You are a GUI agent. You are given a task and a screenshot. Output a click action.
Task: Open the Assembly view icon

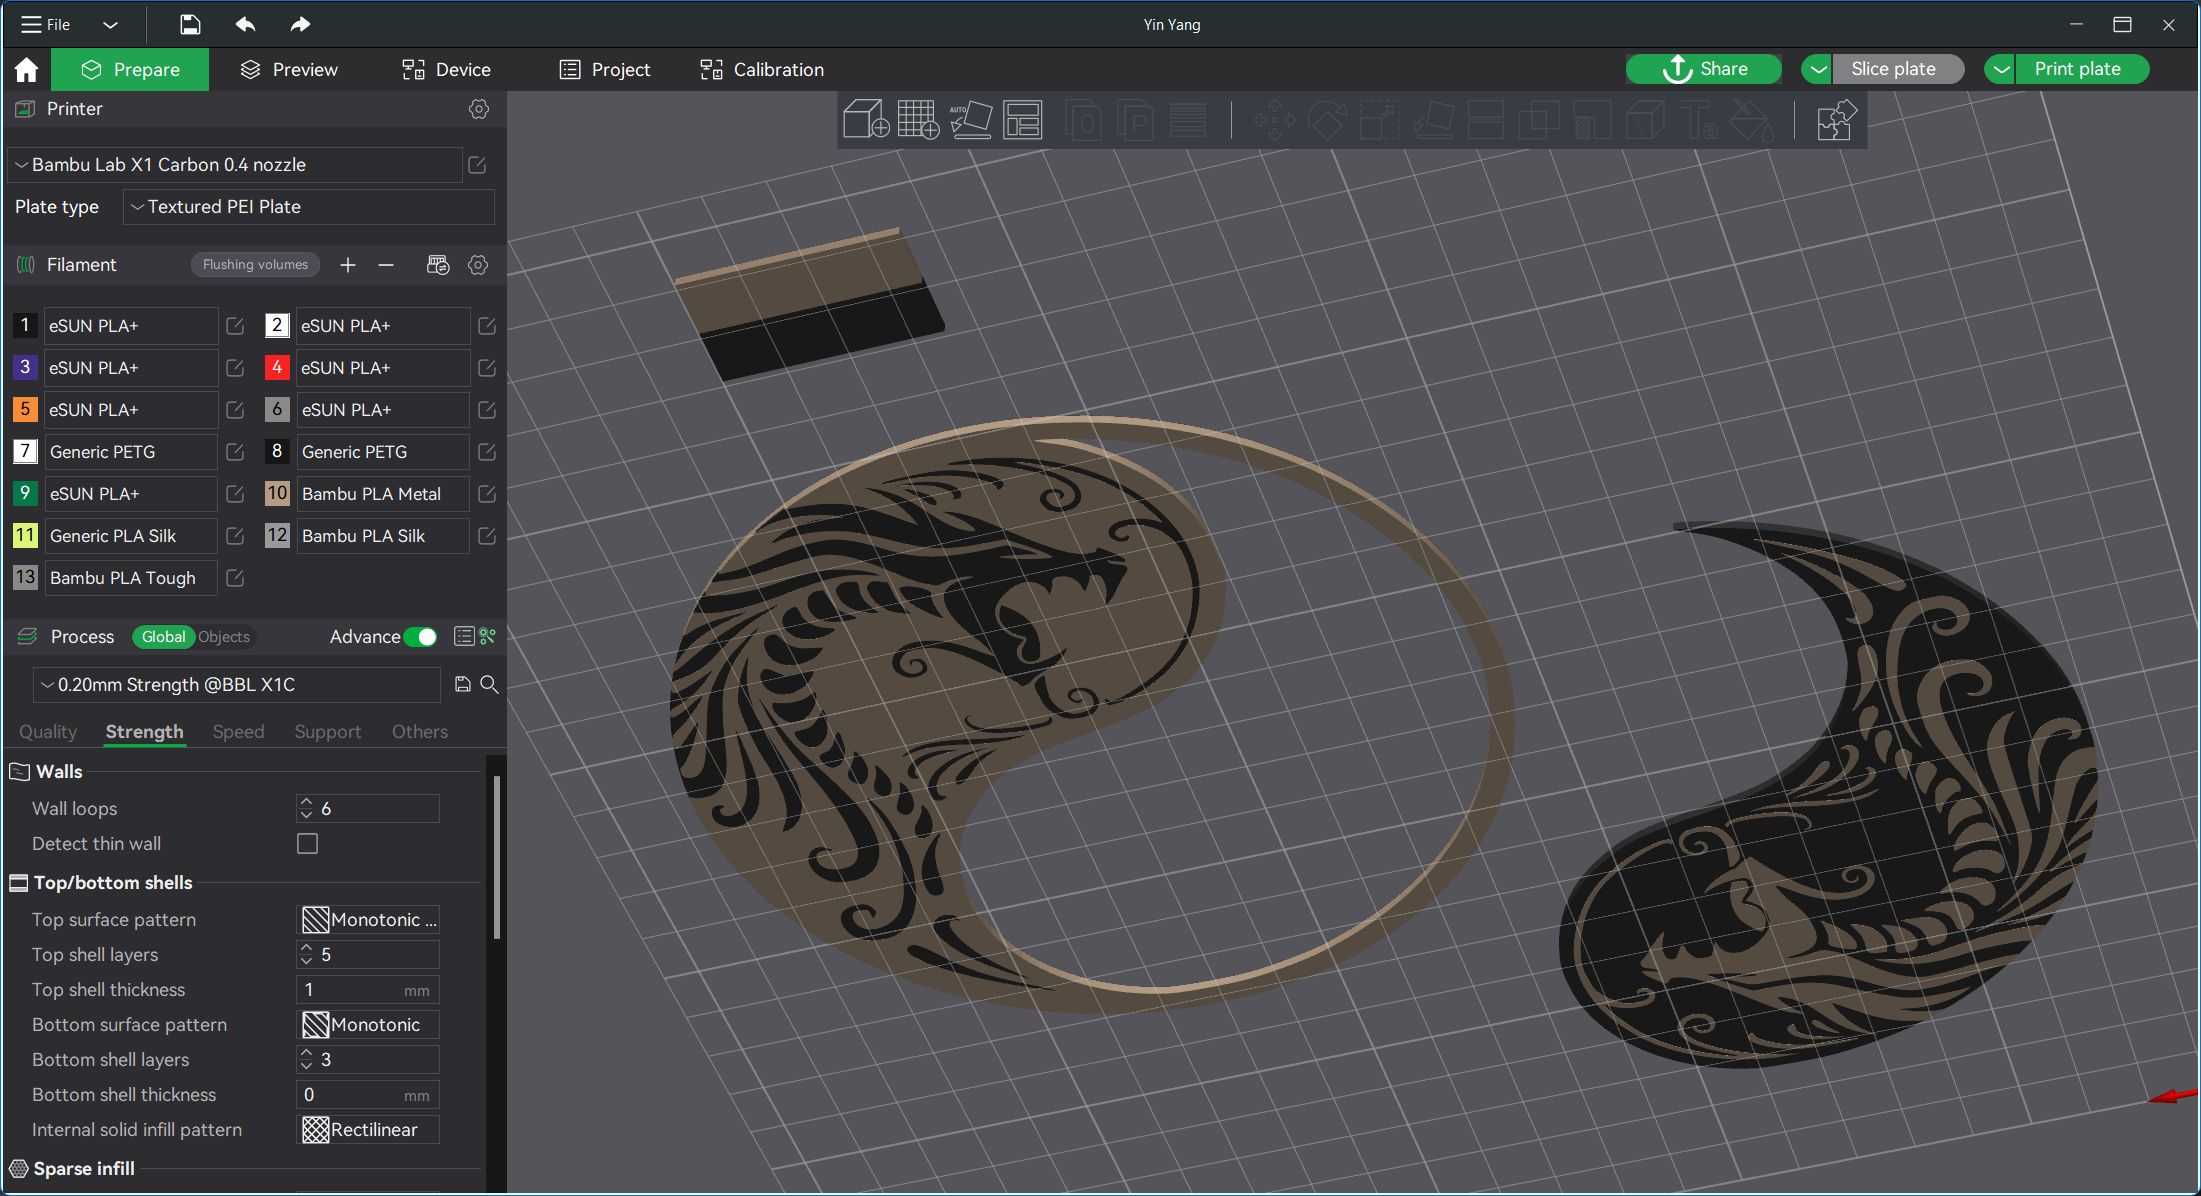coord(1835,121)
